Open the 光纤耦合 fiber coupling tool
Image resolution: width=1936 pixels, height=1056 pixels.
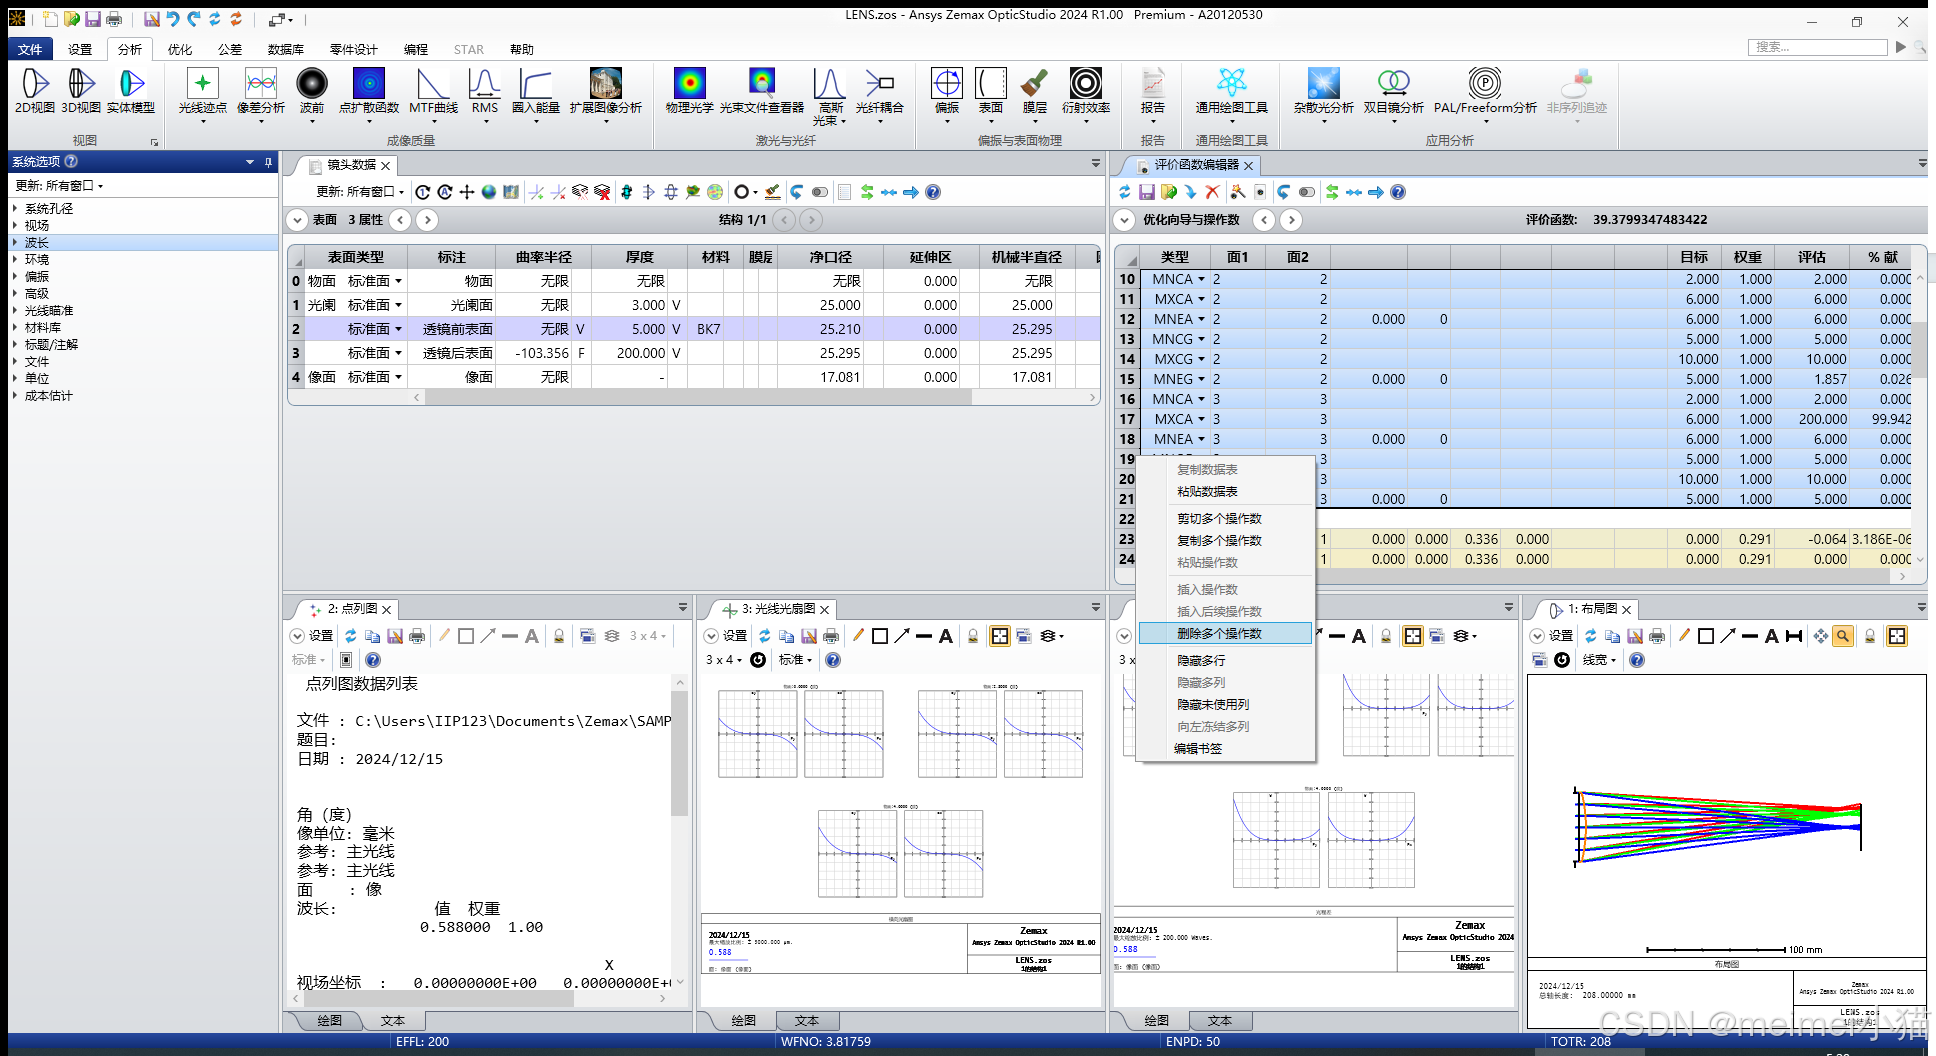[x=880, y=95]
